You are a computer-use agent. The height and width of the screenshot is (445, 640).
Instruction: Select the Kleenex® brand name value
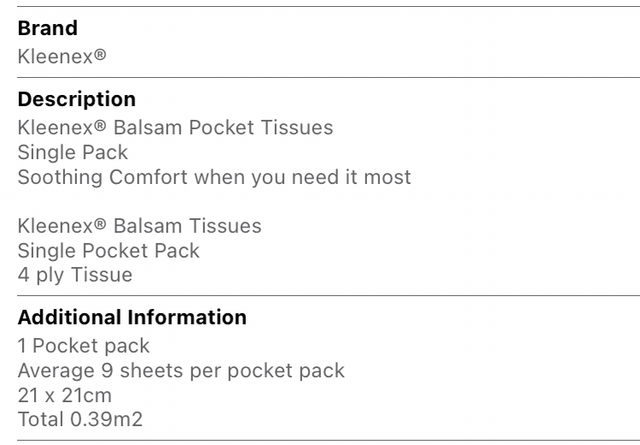pyautogui.click(x=62, y=56)
